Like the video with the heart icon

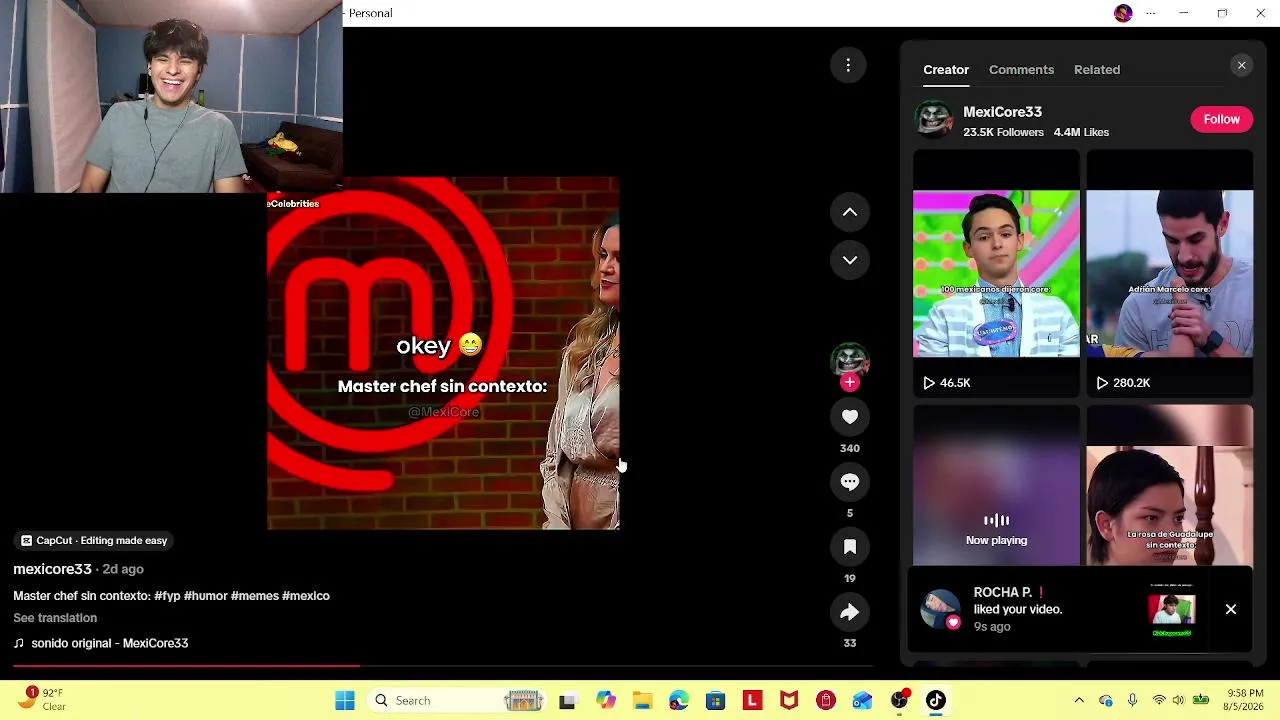[x=849, y=417]
